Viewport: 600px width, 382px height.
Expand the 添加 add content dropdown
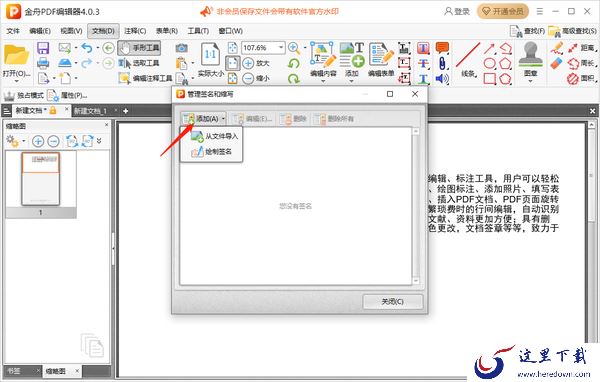[x=352, y=81]
